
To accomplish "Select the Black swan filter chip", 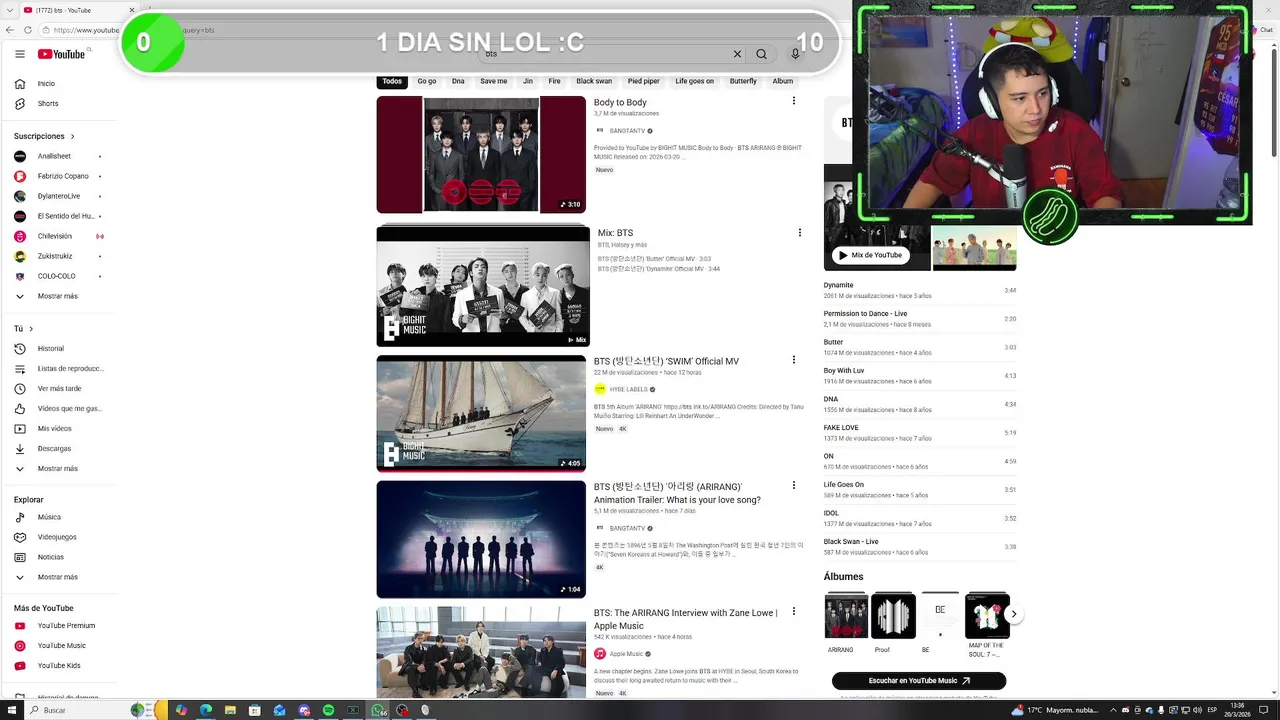I will (594, 81).
